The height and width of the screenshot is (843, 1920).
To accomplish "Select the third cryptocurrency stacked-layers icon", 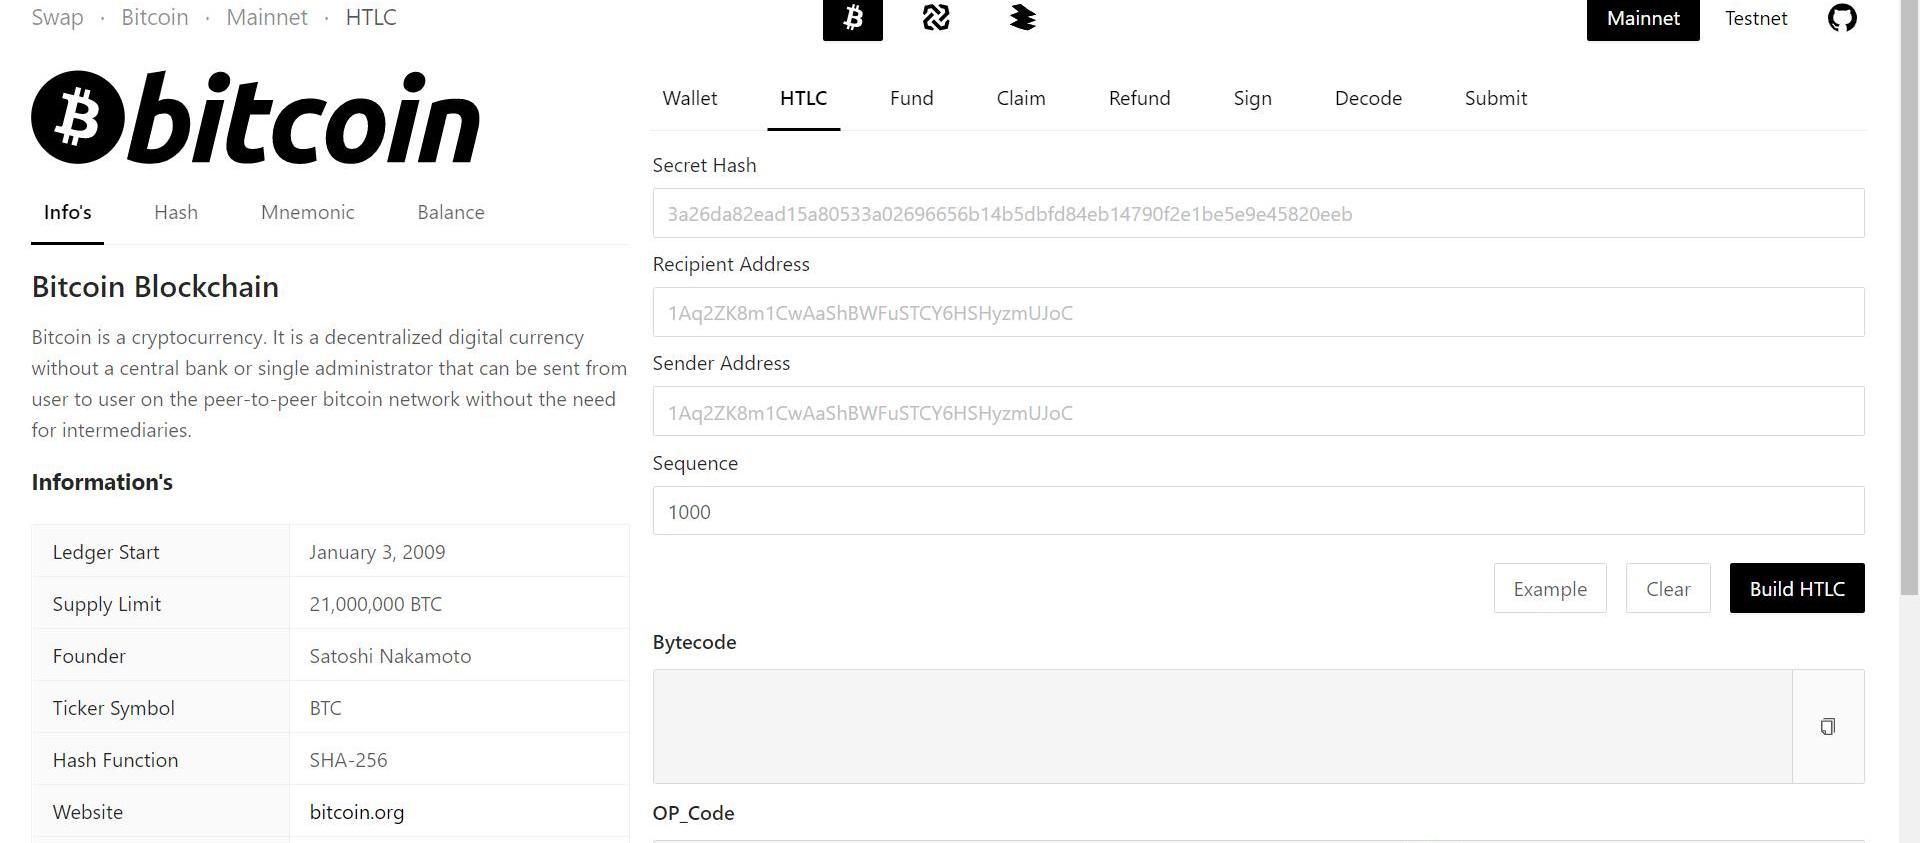I will pyautogui.click(x=1022, y=19).
